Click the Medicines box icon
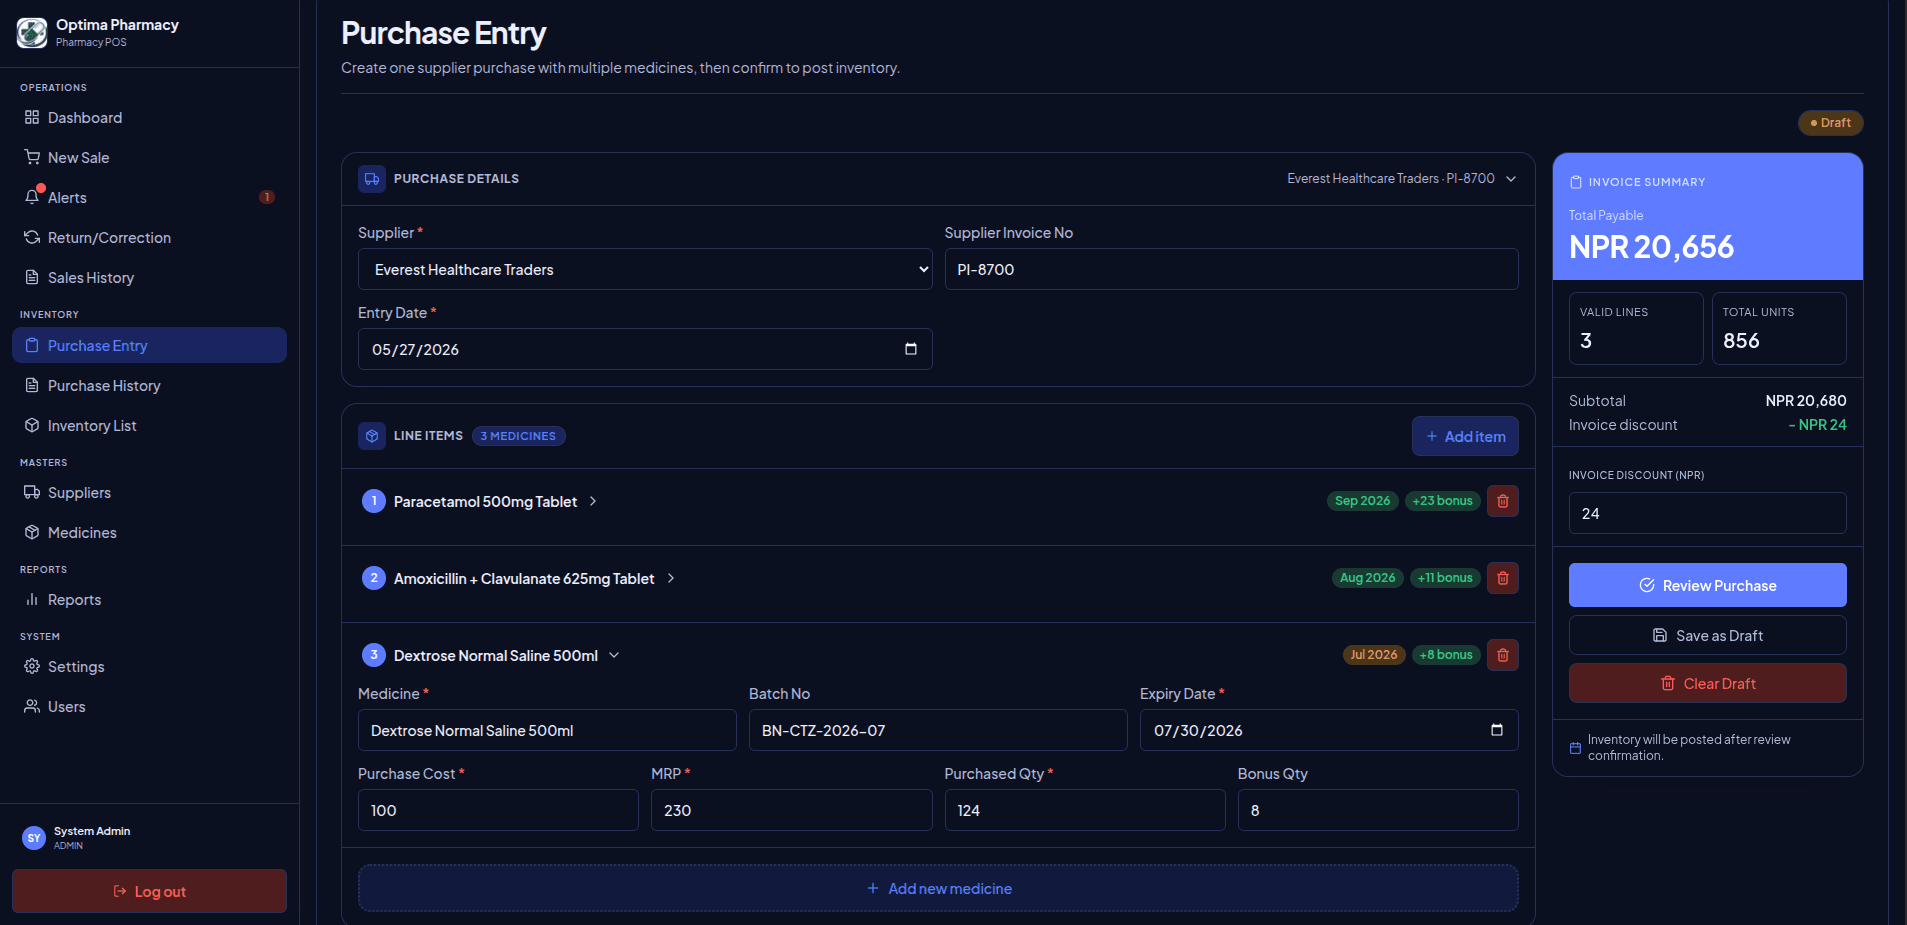 pyautogui.click(x=32, y=532)
